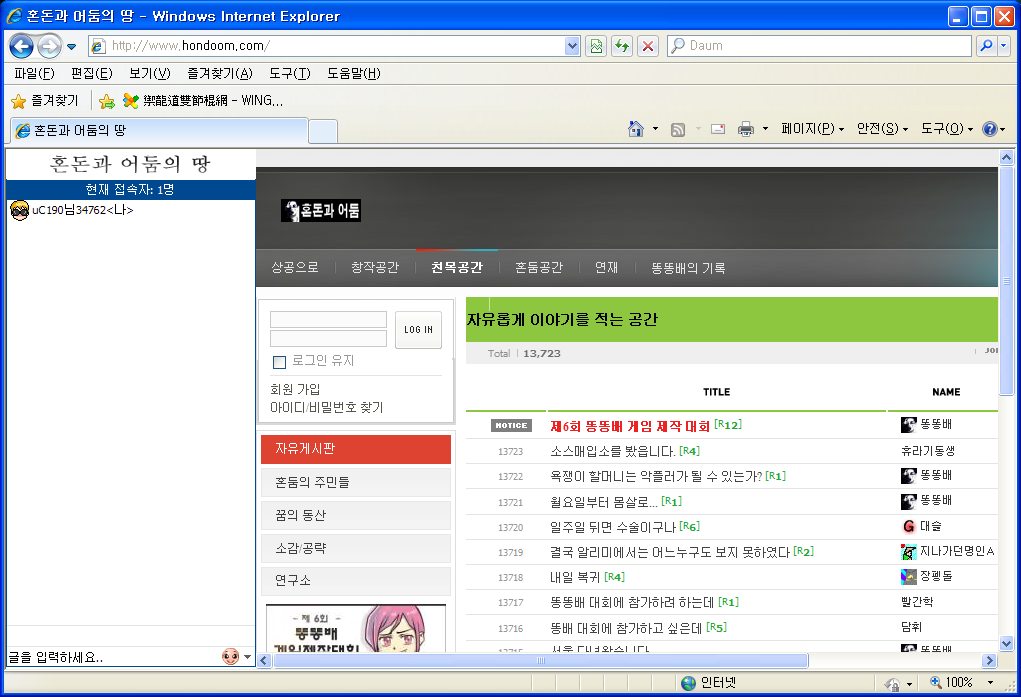Open the 창작공간 navigation item

[x=374, y=268]
